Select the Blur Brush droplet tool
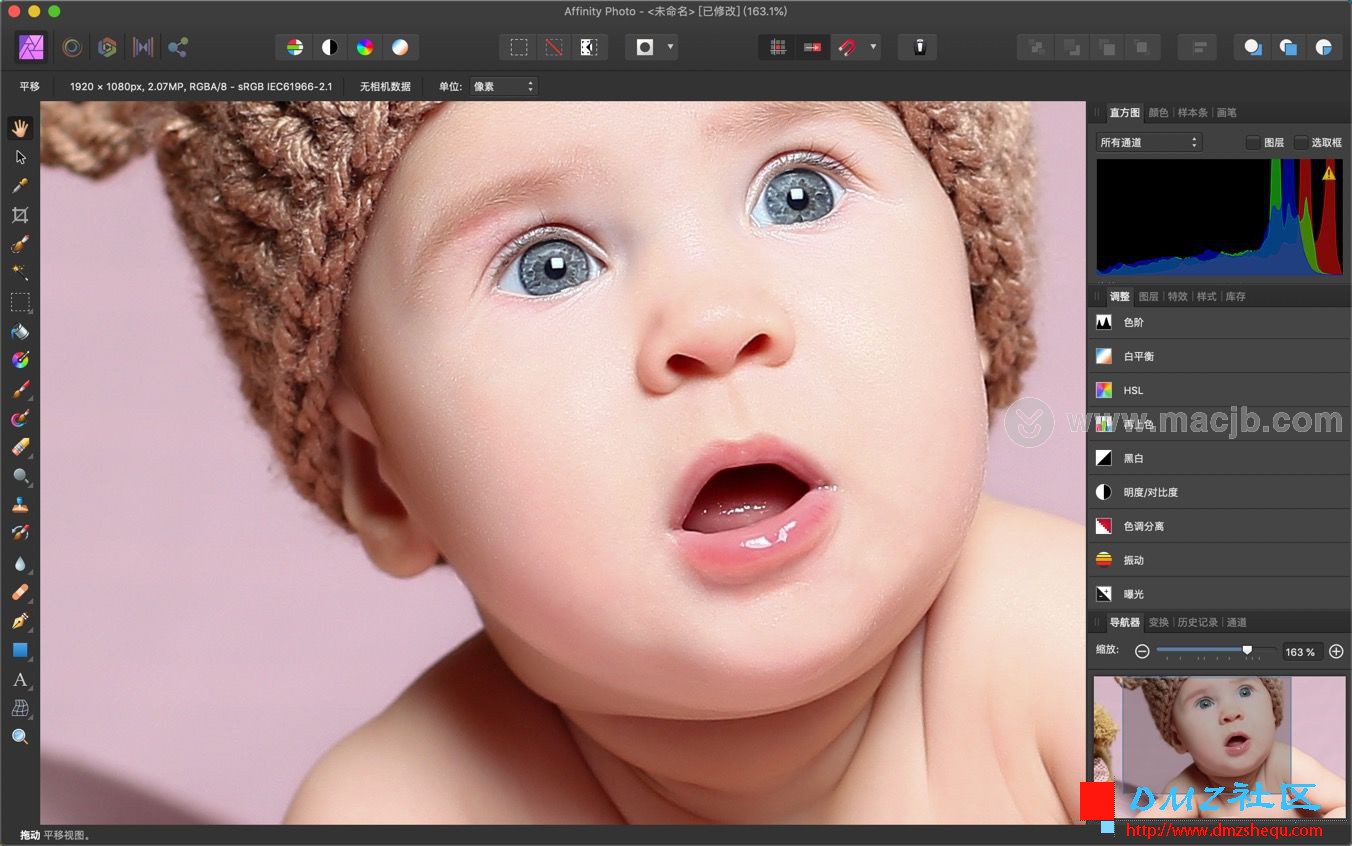Viewport: 1352px width, 846px height. tap(20, 563)
